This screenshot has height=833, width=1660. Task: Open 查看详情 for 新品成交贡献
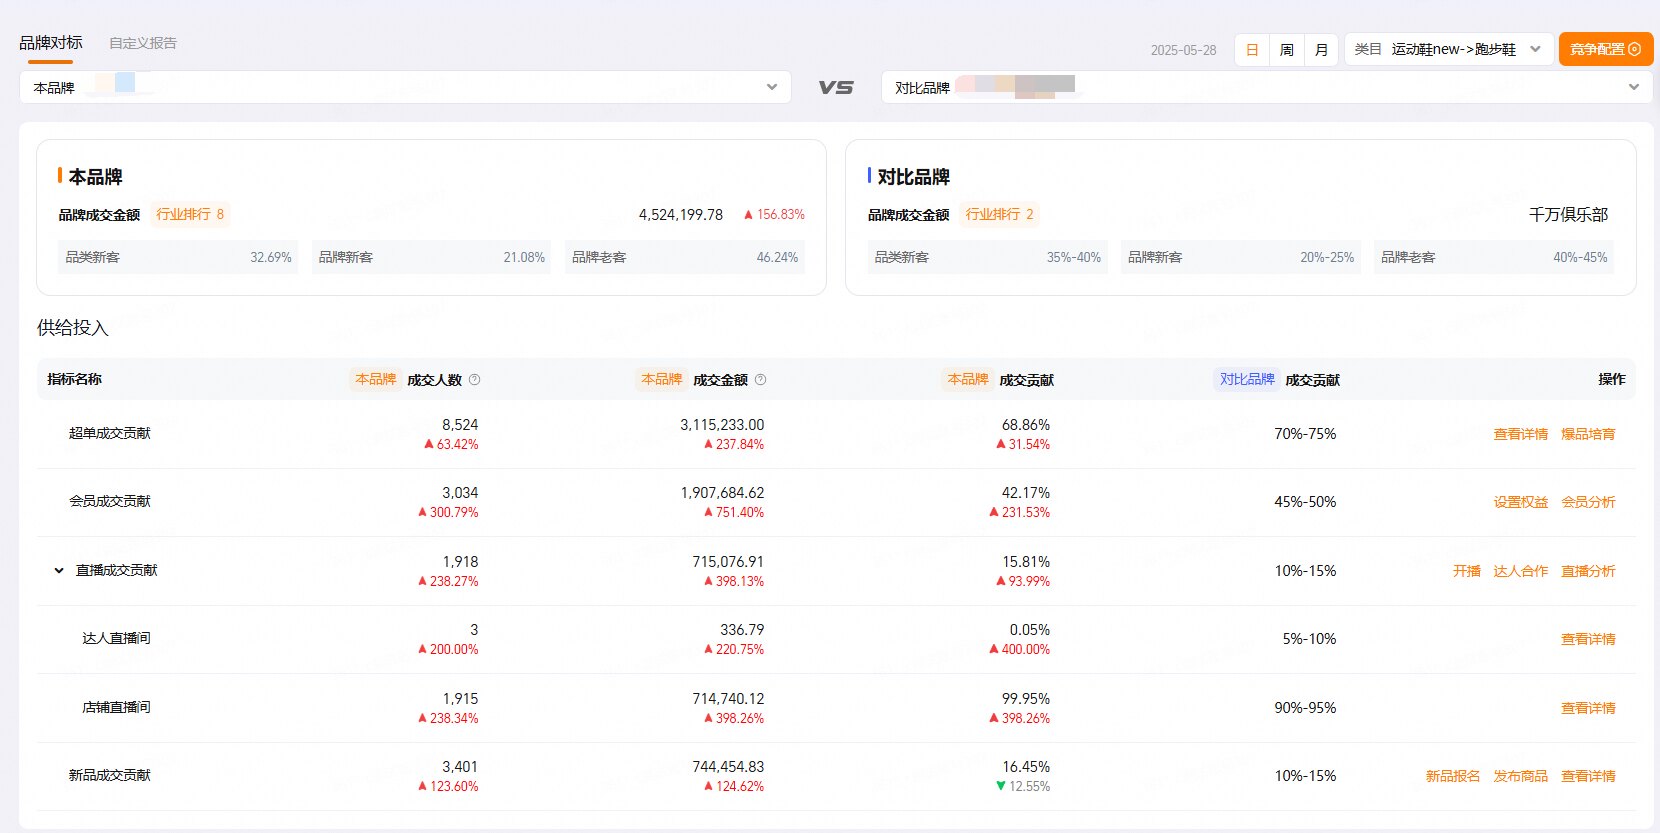coord(1588,776)
